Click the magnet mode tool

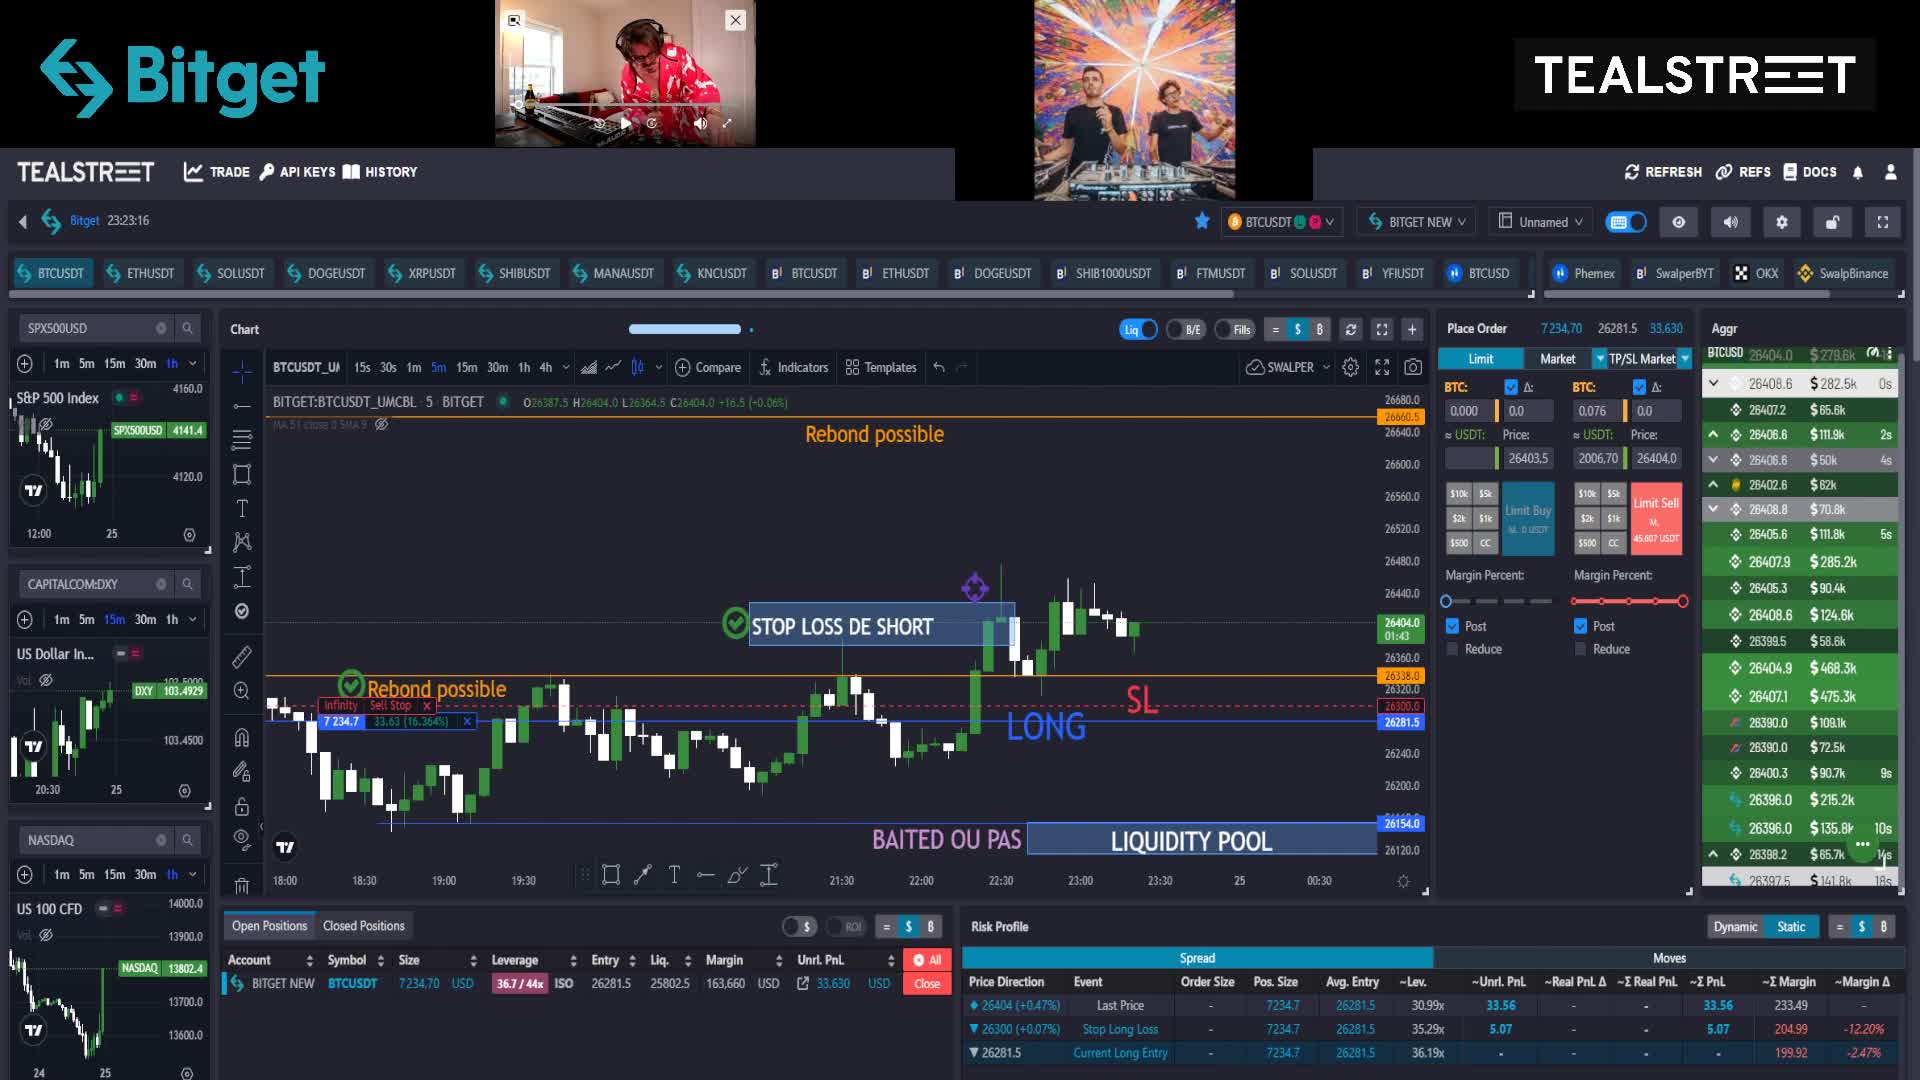[x=242, y=738]
